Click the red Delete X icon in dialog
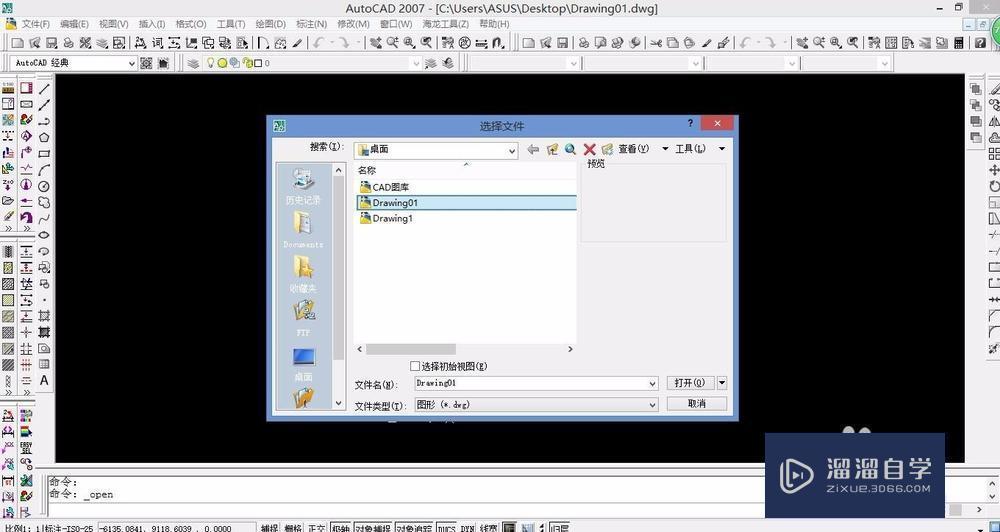Image resolution: width=1000 pixels, height=532 pixels. [589, 149]
